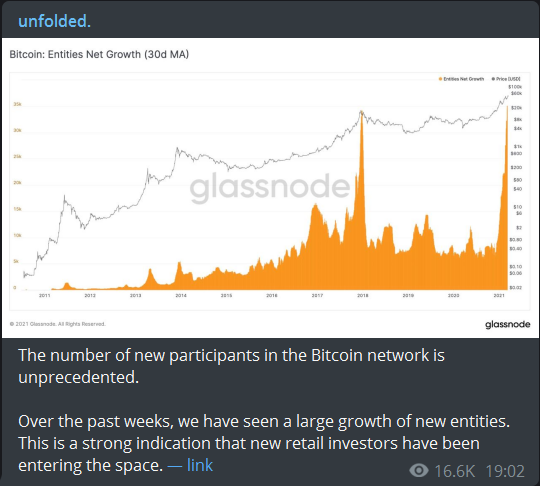Toggle the Entities Net Growth legend entry

click(461, 79)
